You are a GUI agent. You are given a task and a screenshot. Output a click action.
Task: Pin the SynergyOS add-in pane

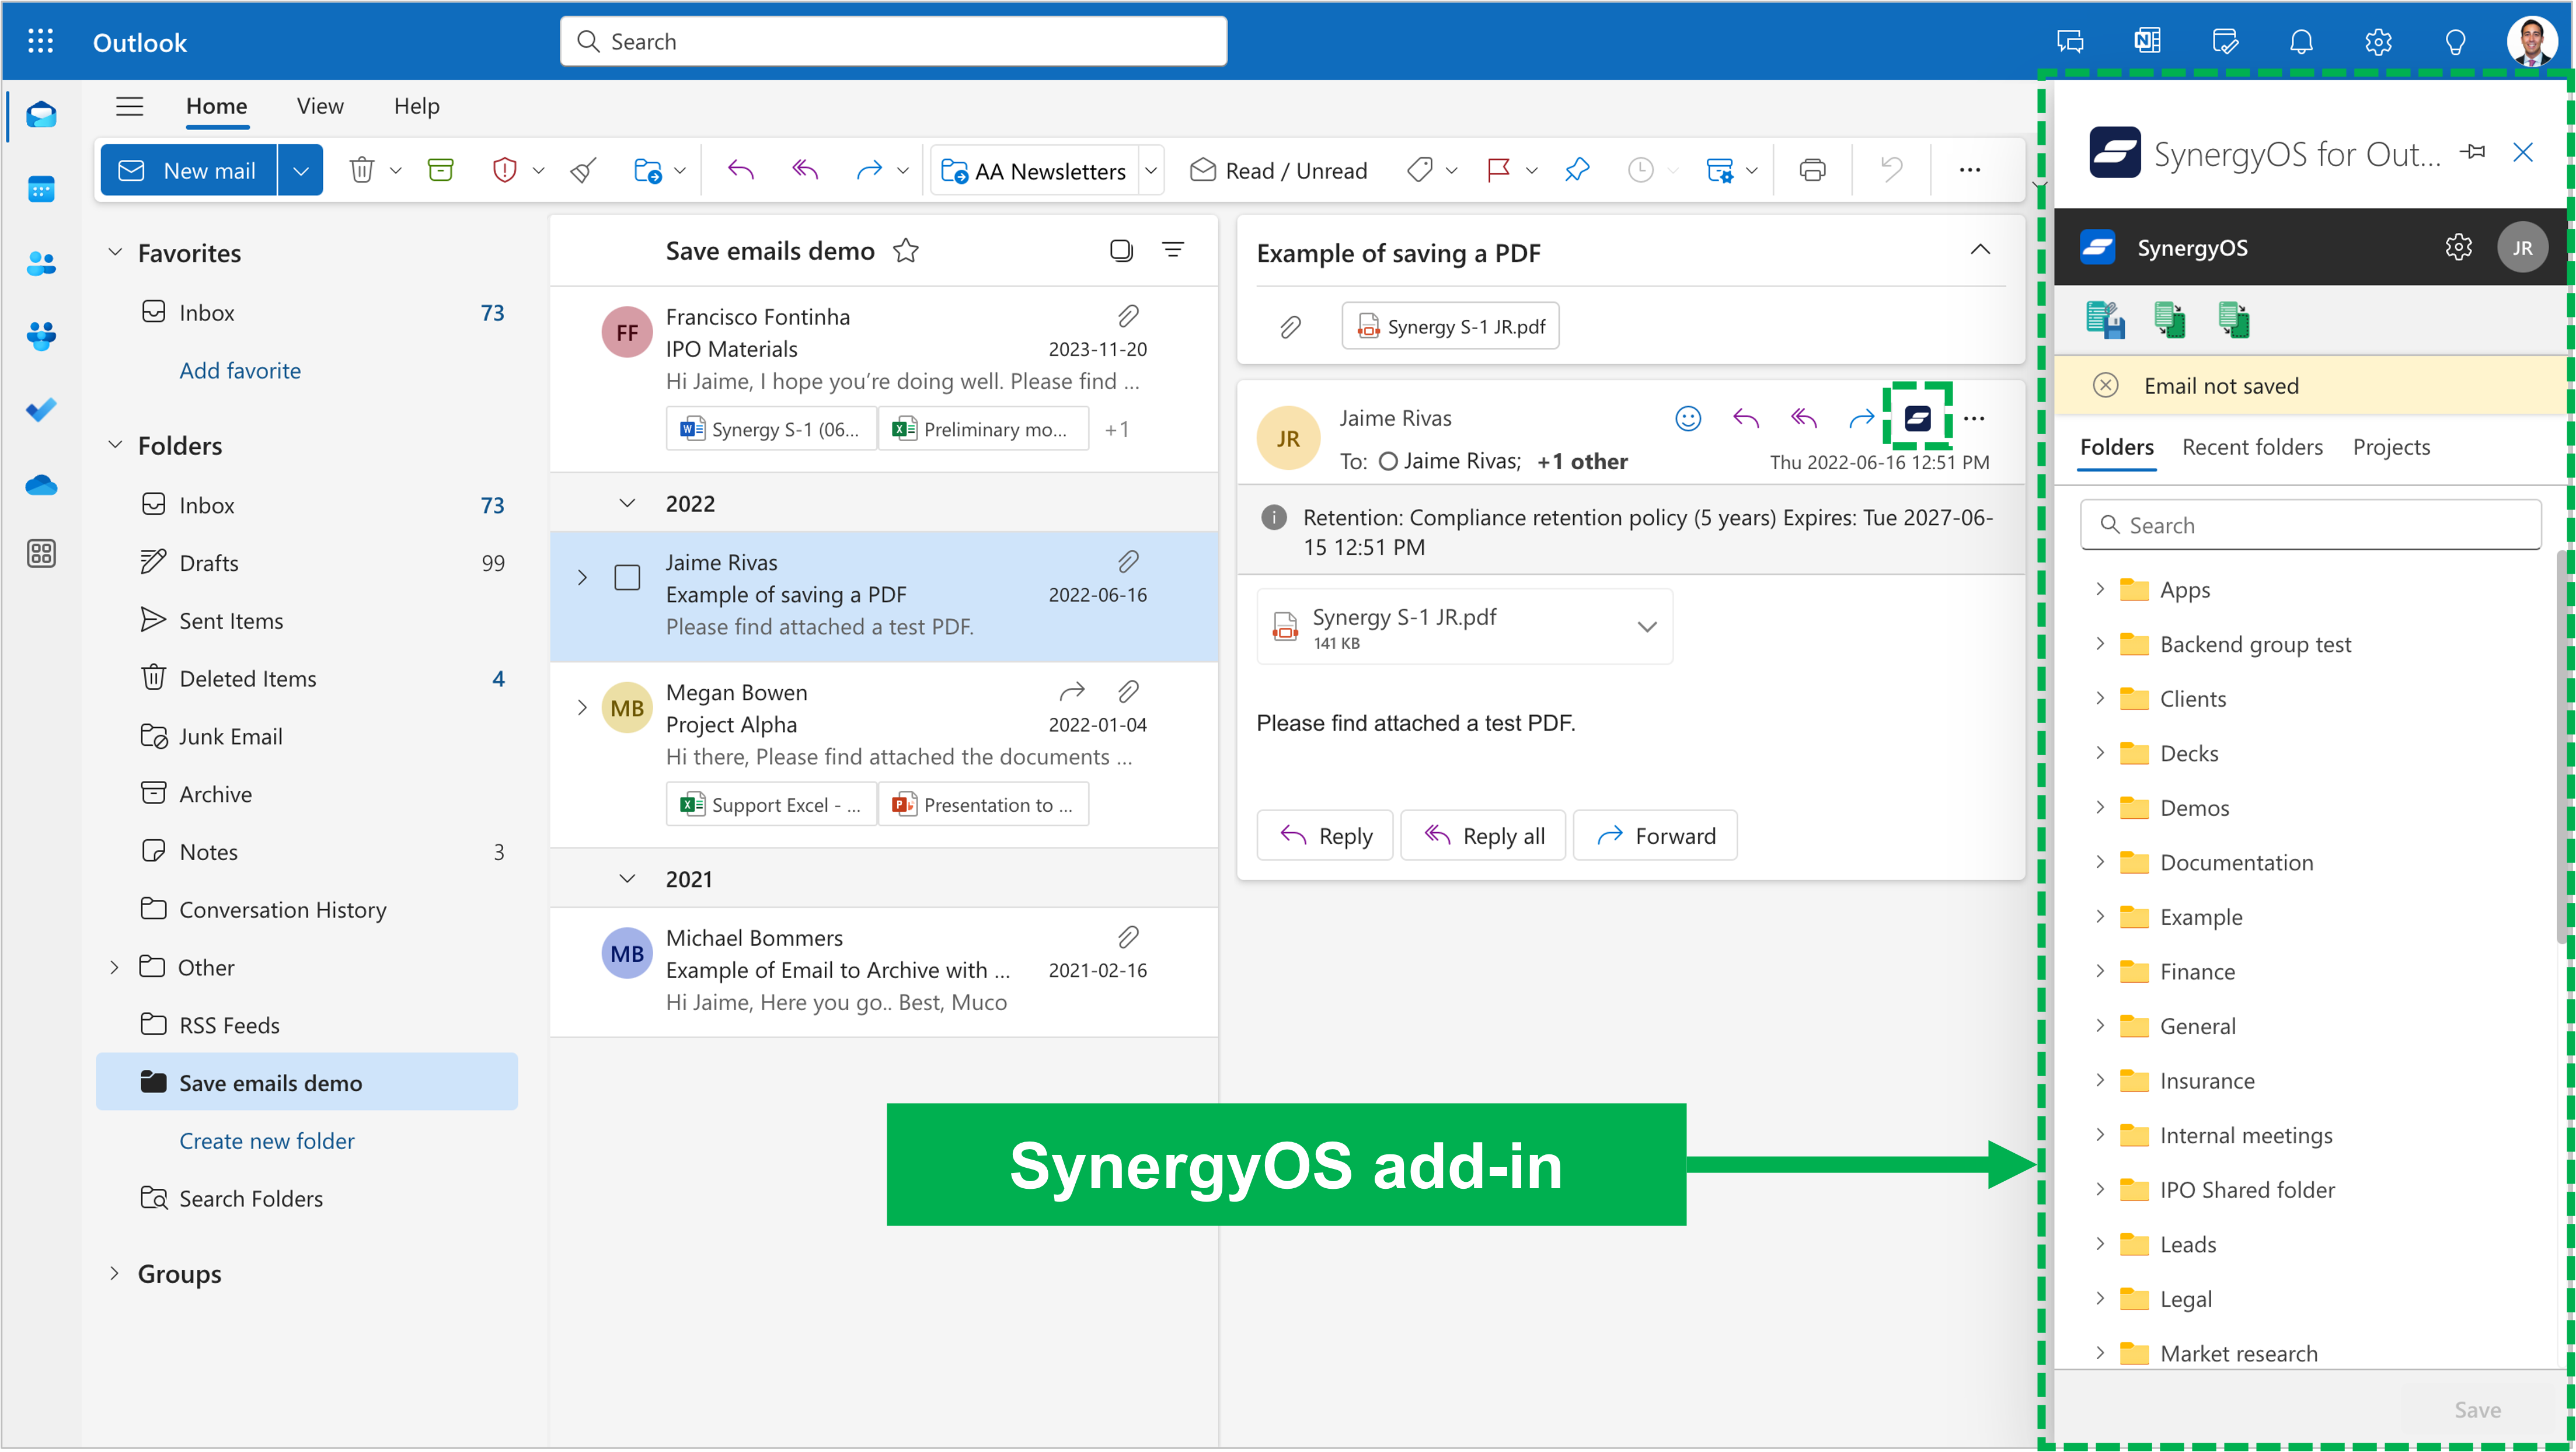click(2473, 152)
